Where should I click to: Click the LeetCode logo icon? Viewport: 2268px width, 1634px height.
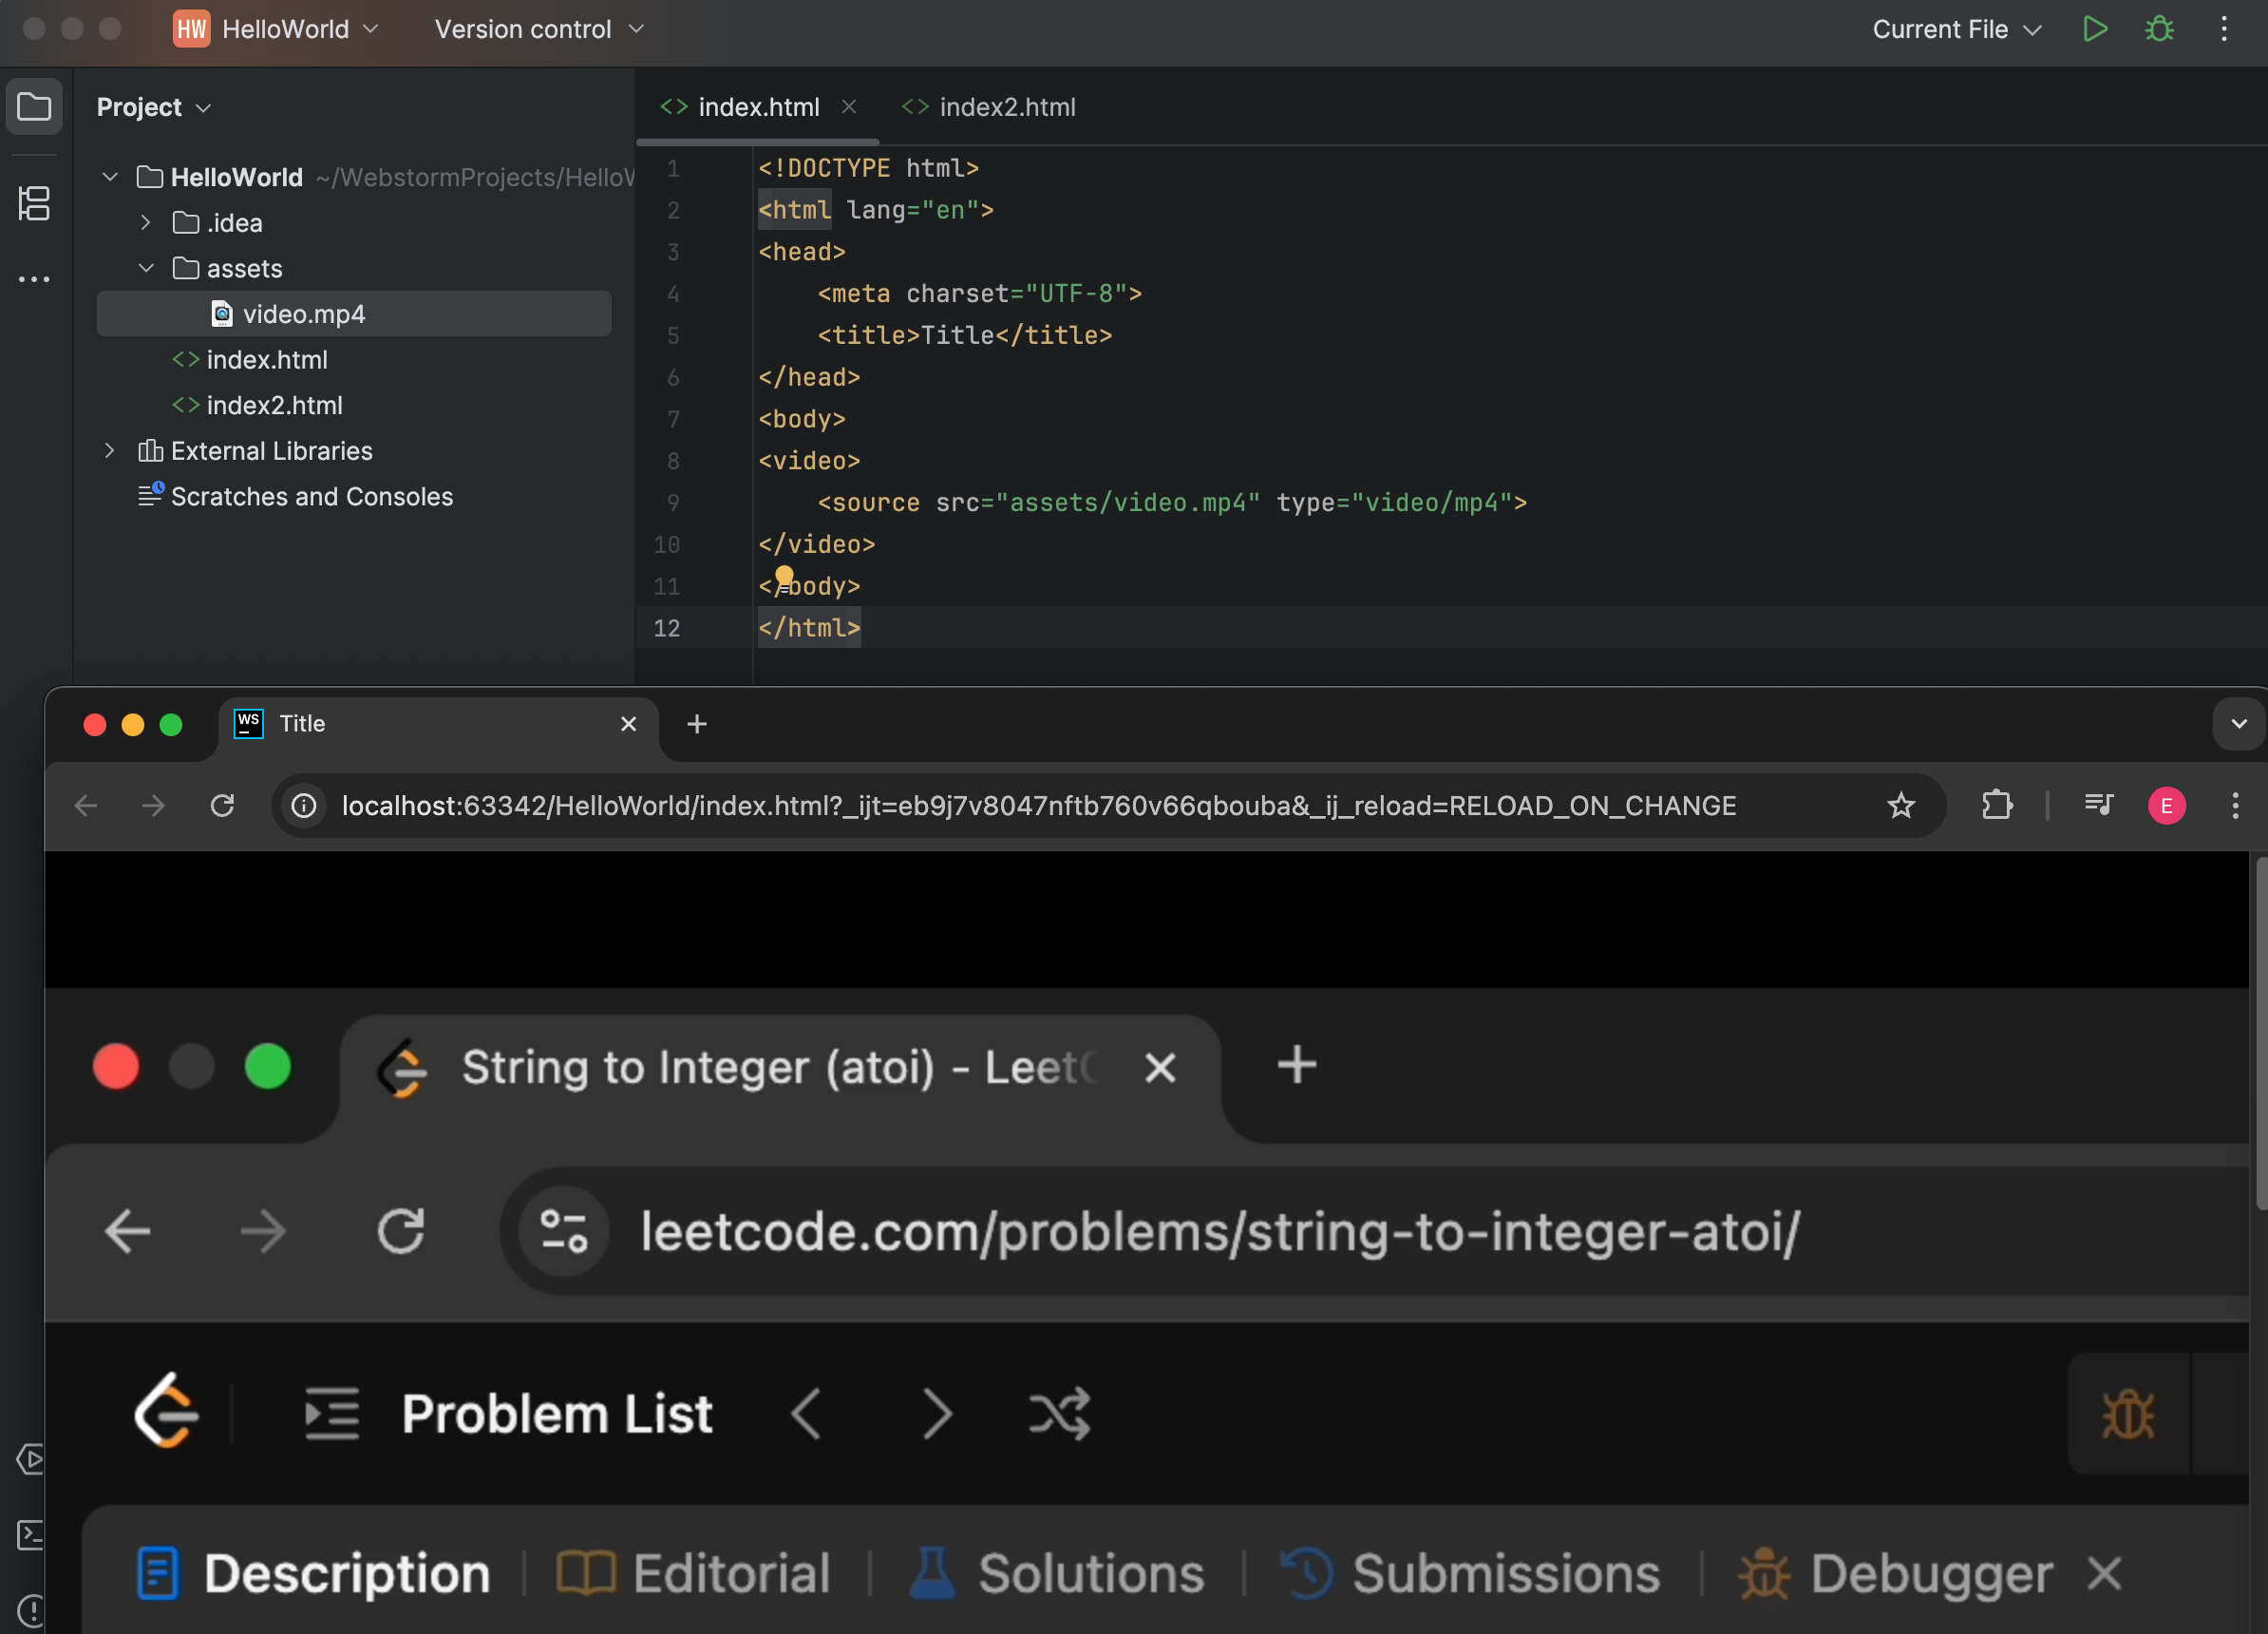point(166,1413)
